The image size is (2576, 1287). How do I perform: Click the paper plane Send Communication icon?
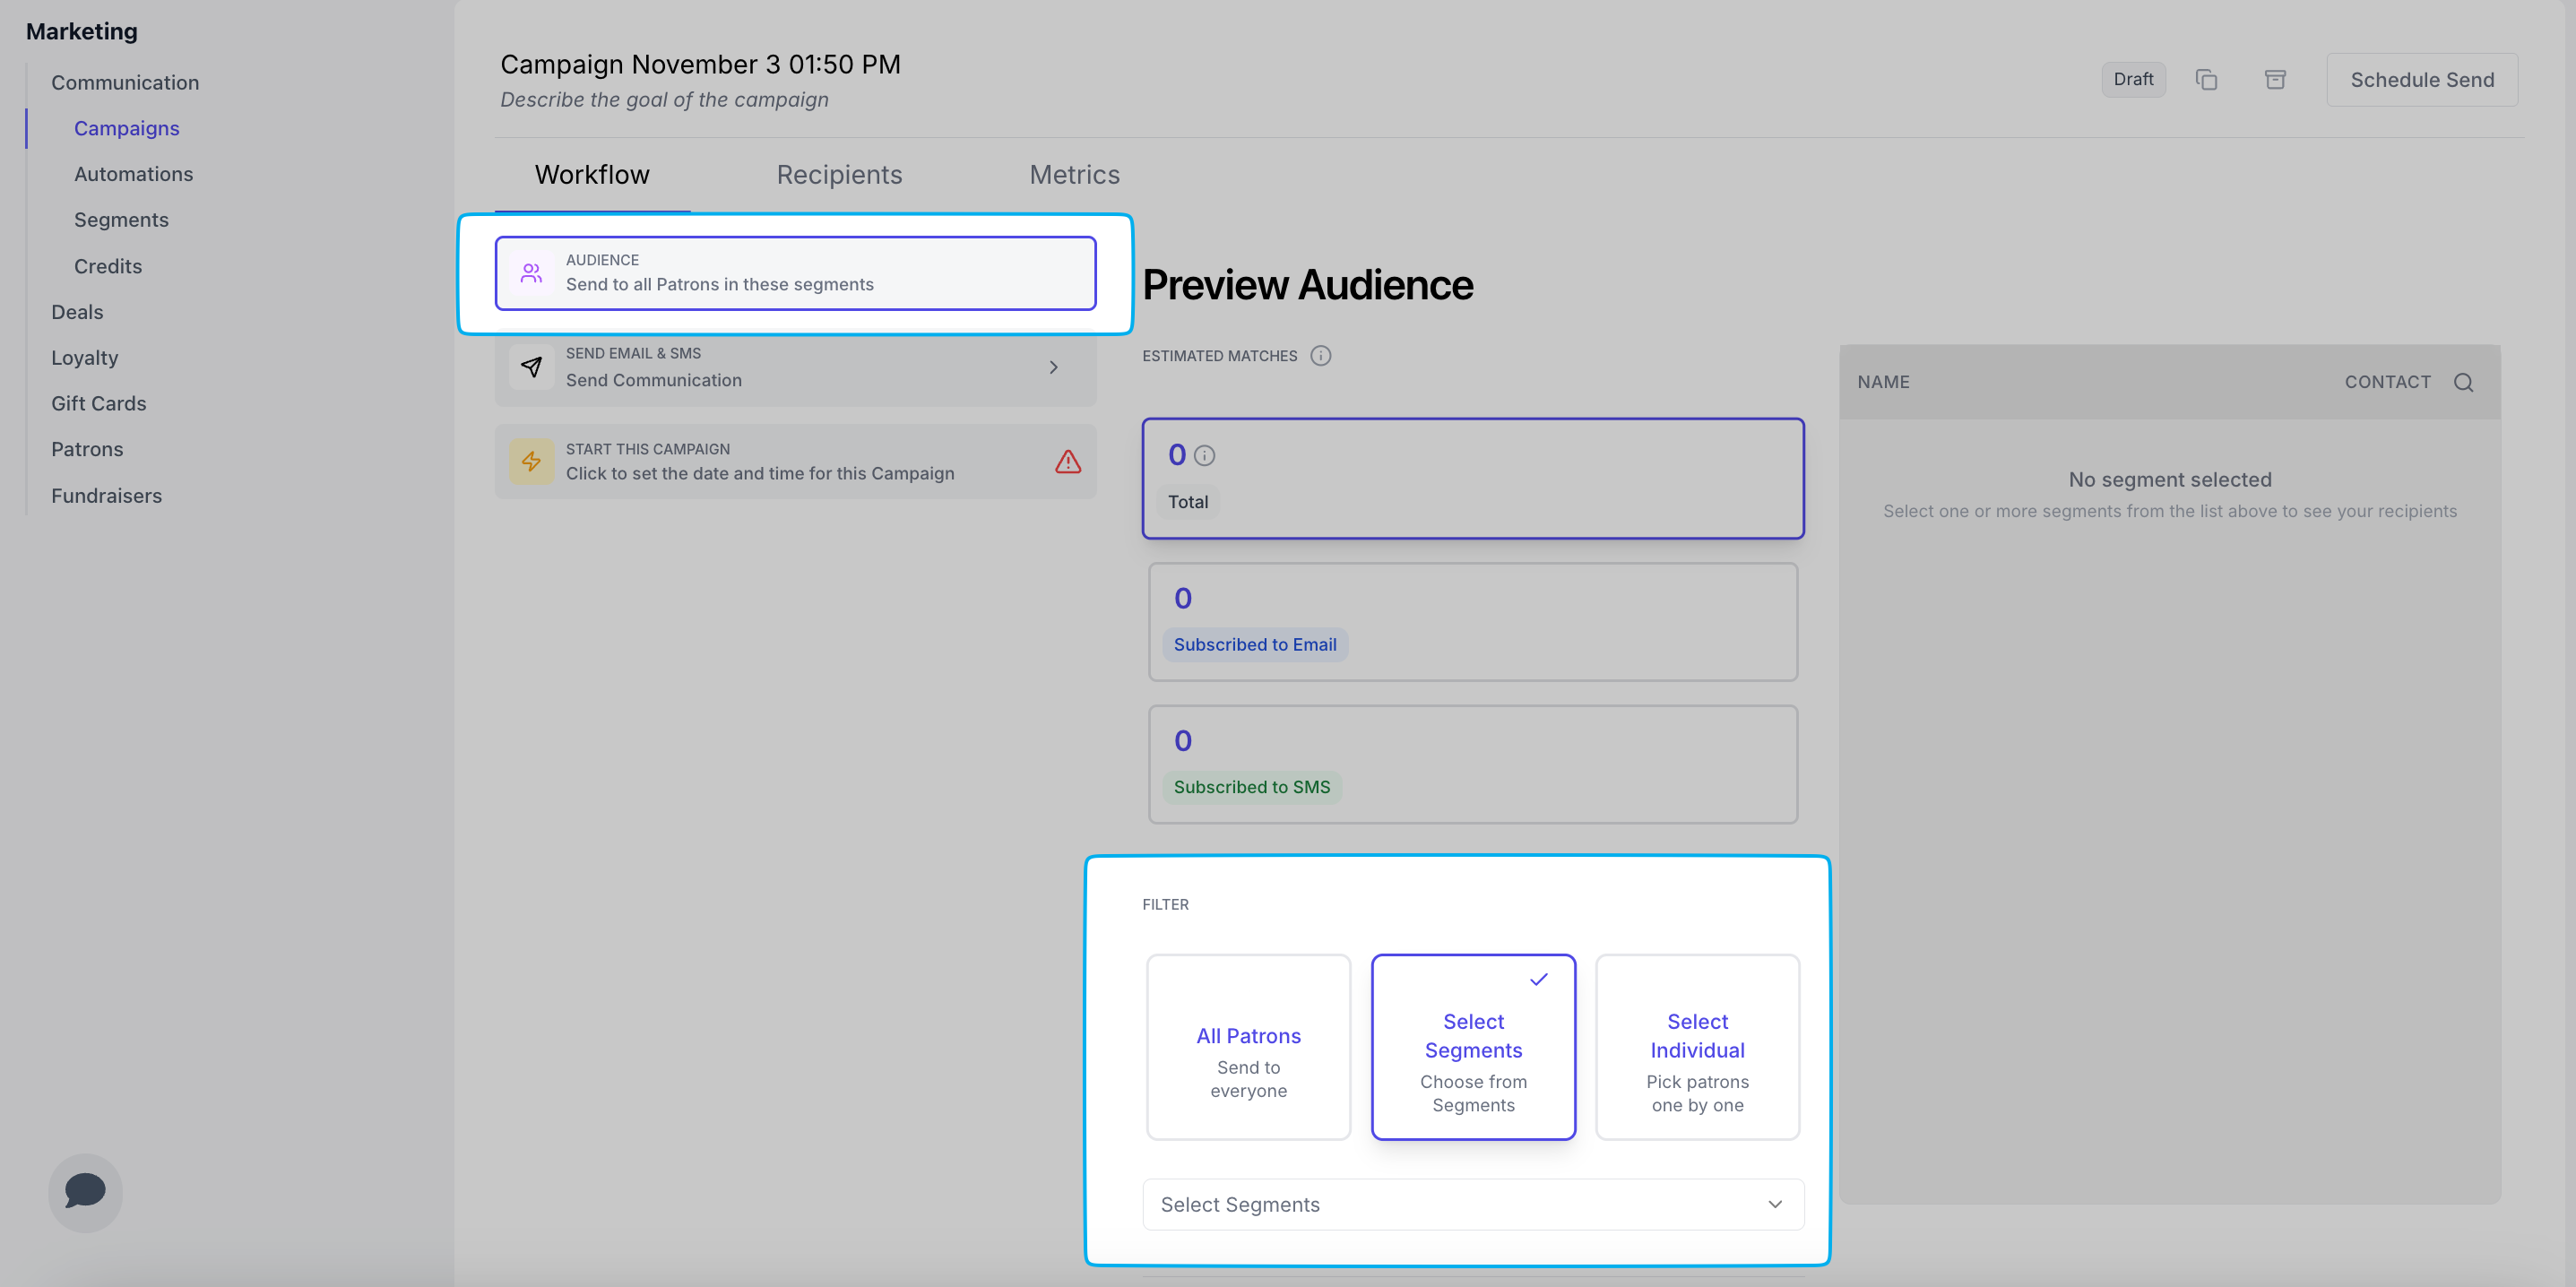point(532,367)
